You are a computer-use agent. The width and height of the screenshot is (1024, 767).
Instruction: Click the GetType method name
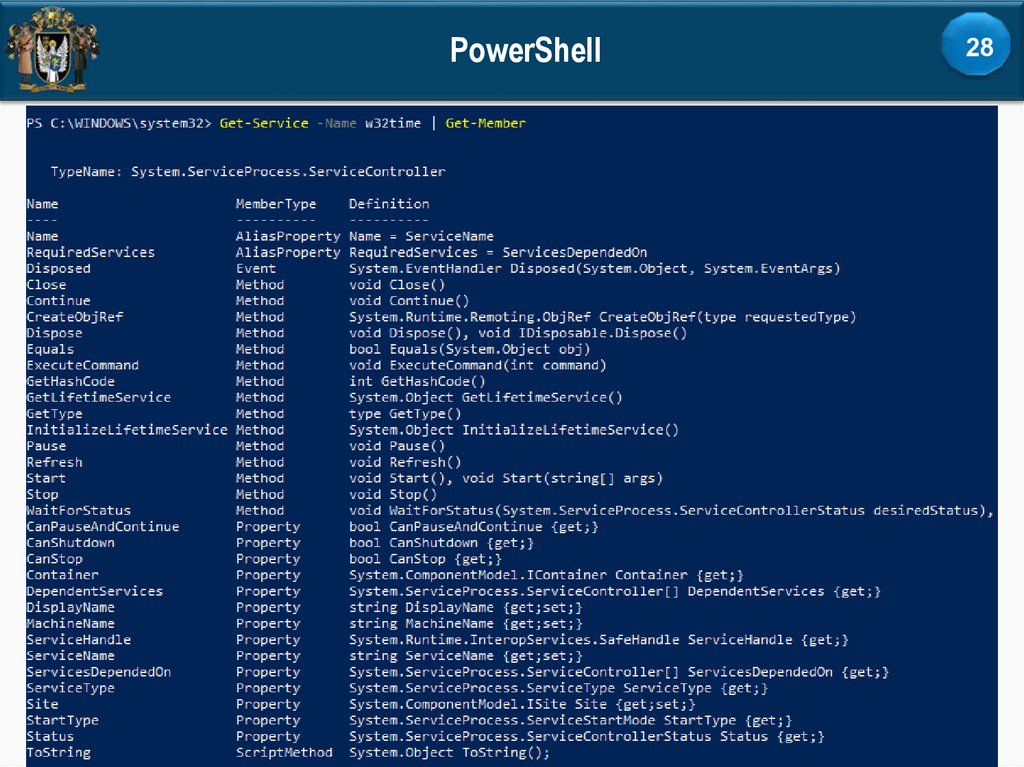pos(54,414)
